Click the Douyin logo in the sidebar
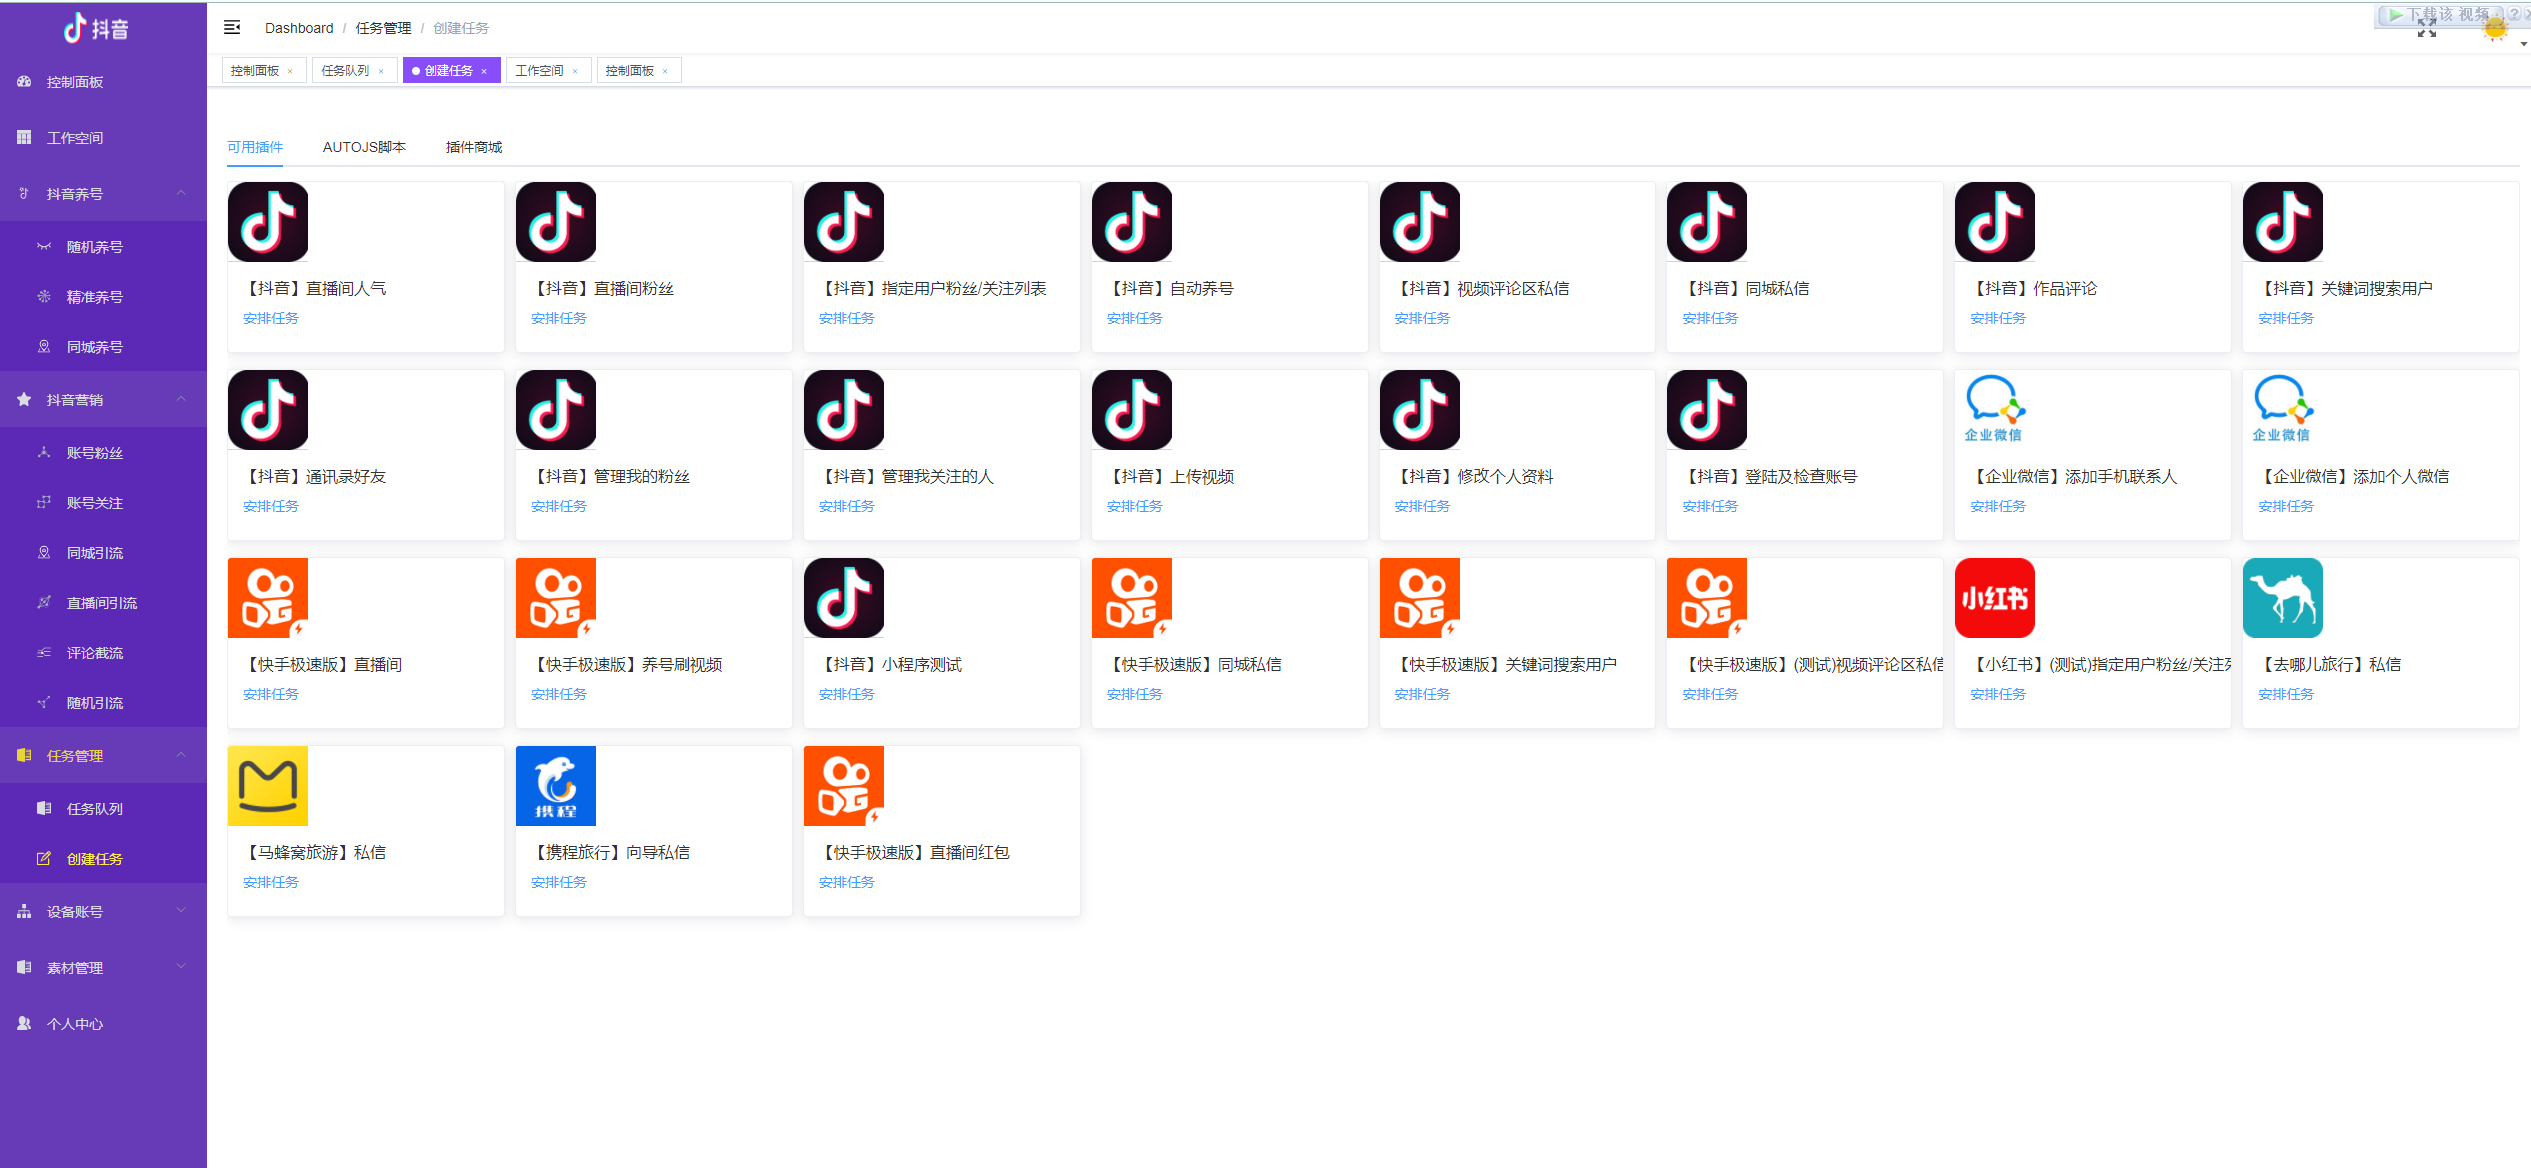This screenshot has height=1168, width=2531. pos(96,28)
